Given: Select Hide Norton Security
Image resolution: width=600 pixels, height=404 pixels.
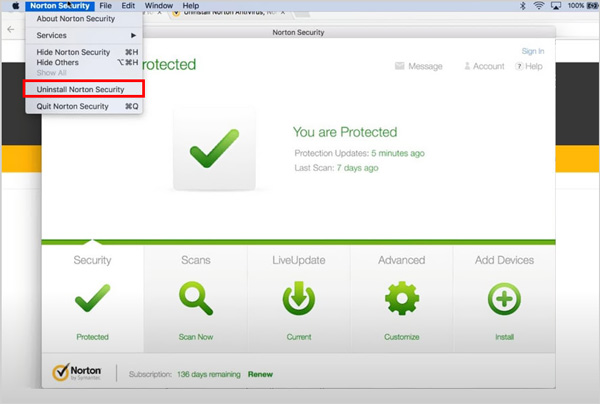Looking at the screenshot, I should pyautogui.click(x=84, y=52).
